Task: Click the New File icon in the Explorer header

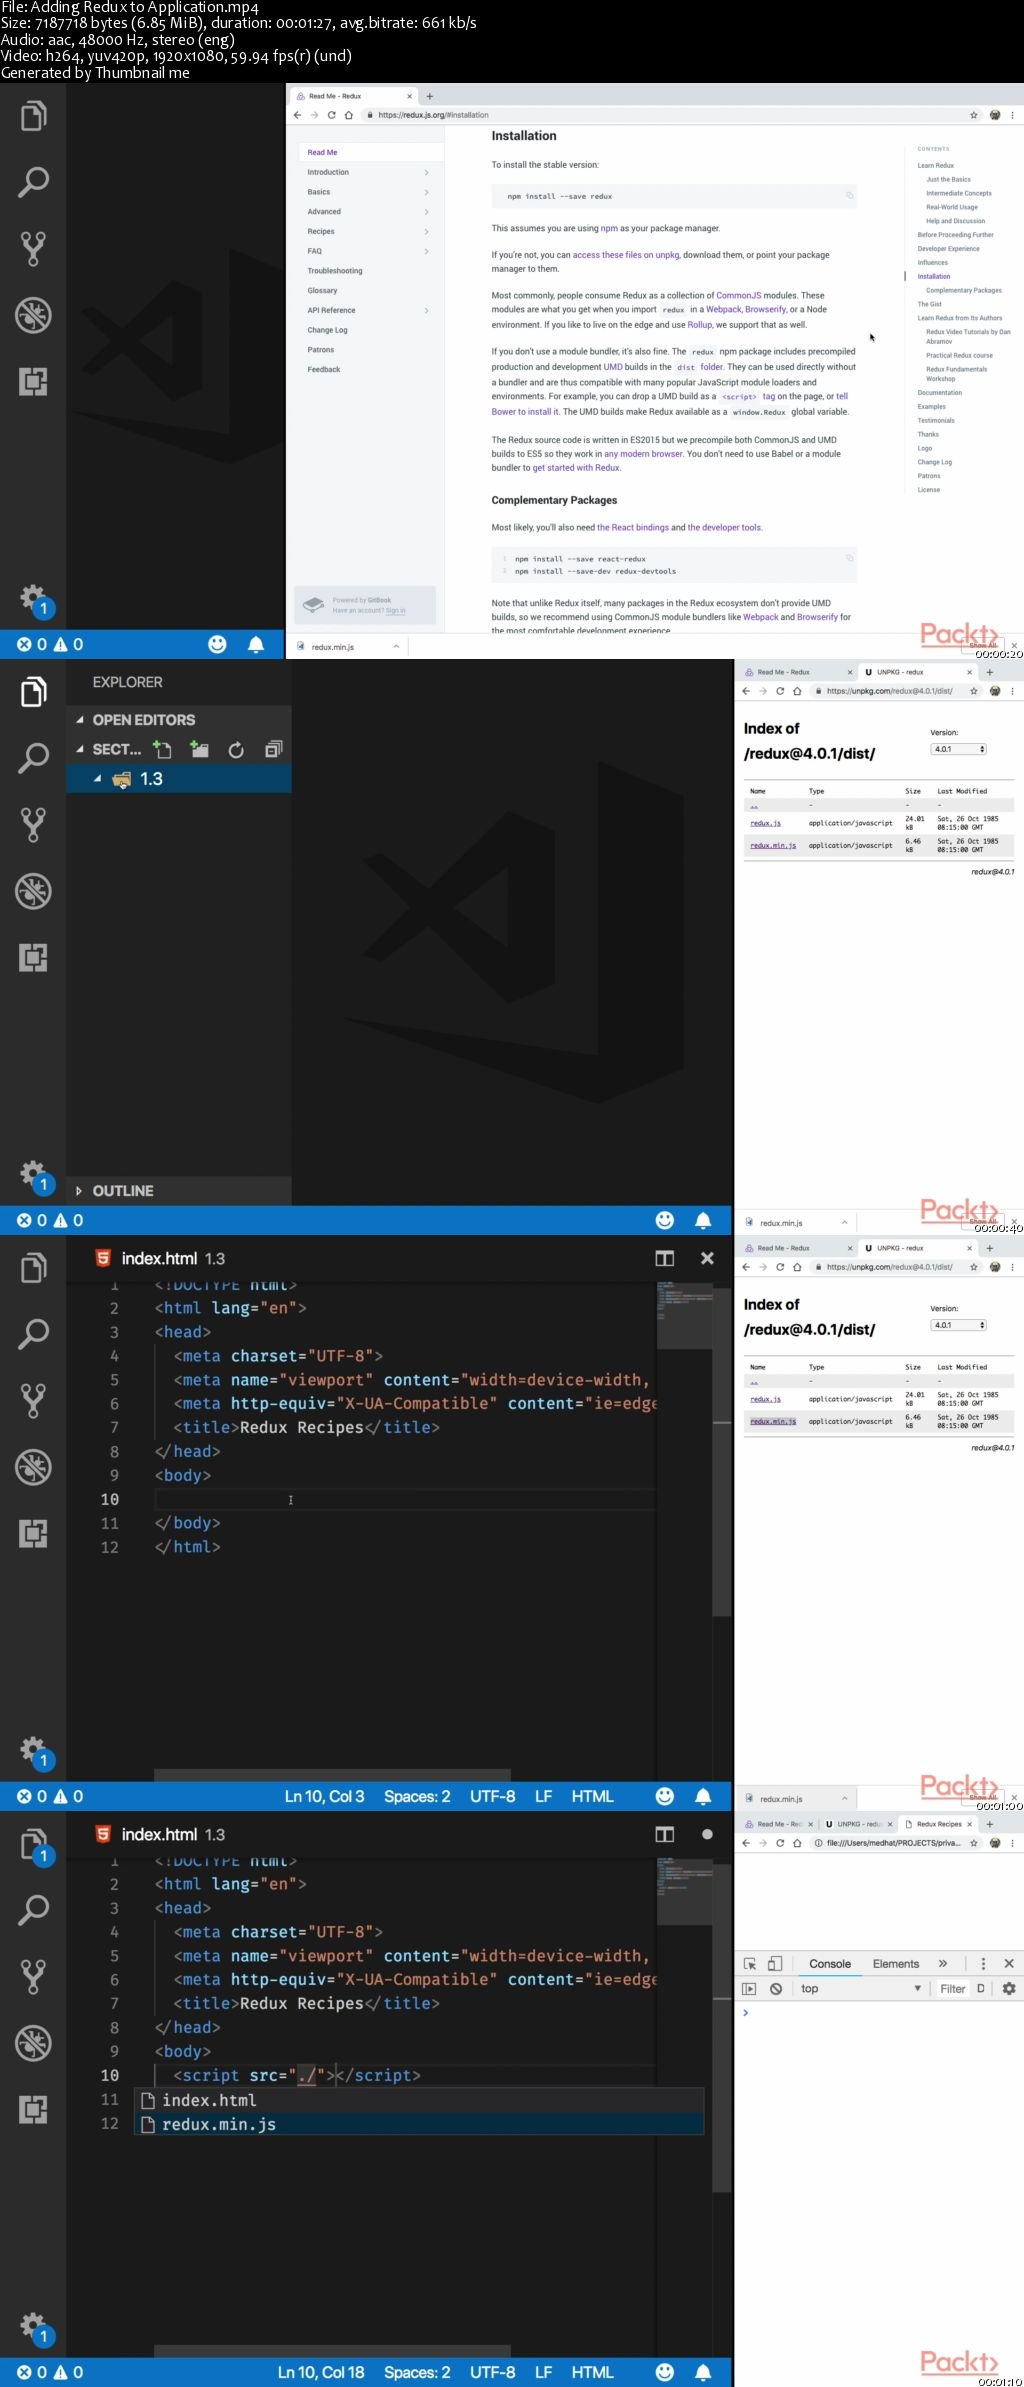Action: [162, 749]
